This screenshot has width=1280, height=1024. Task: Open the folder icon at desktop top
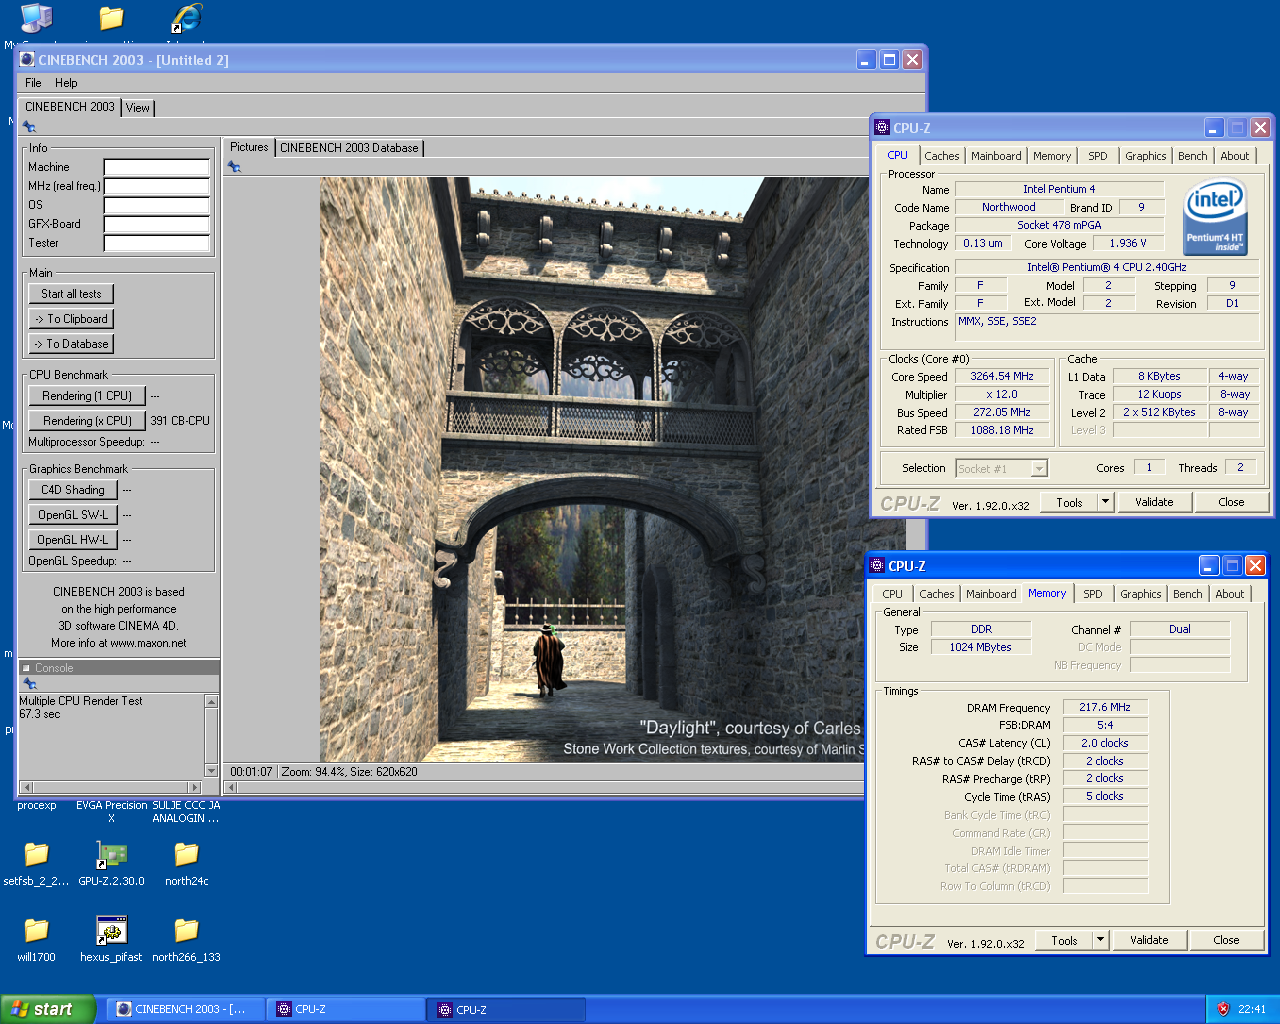point(111,18)
